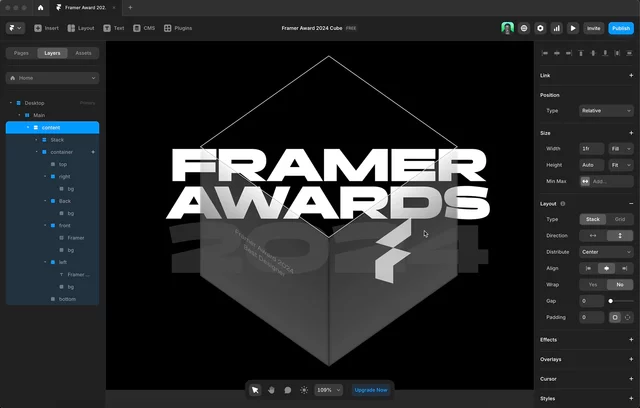Click the Play preview button

pyautogui.click(x=573, y=28)
